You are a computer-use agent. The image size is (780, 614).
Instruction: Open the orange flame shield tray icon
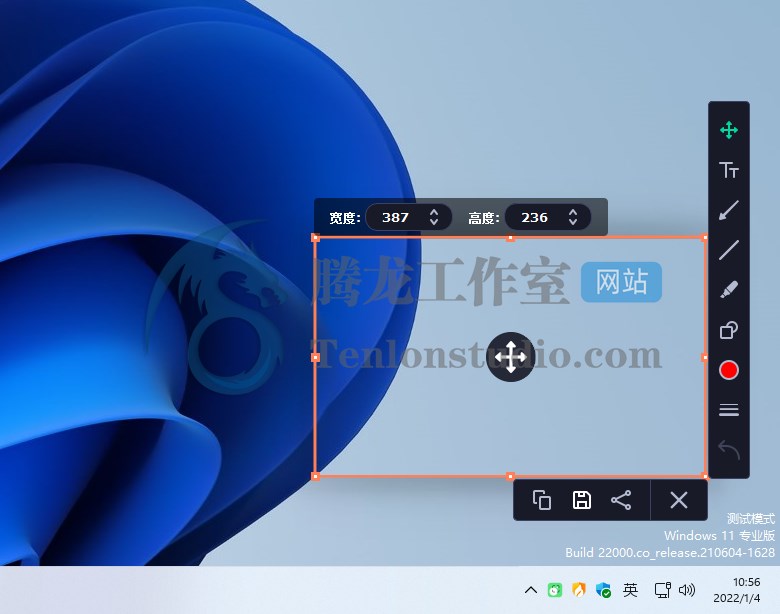click(579, 590)
